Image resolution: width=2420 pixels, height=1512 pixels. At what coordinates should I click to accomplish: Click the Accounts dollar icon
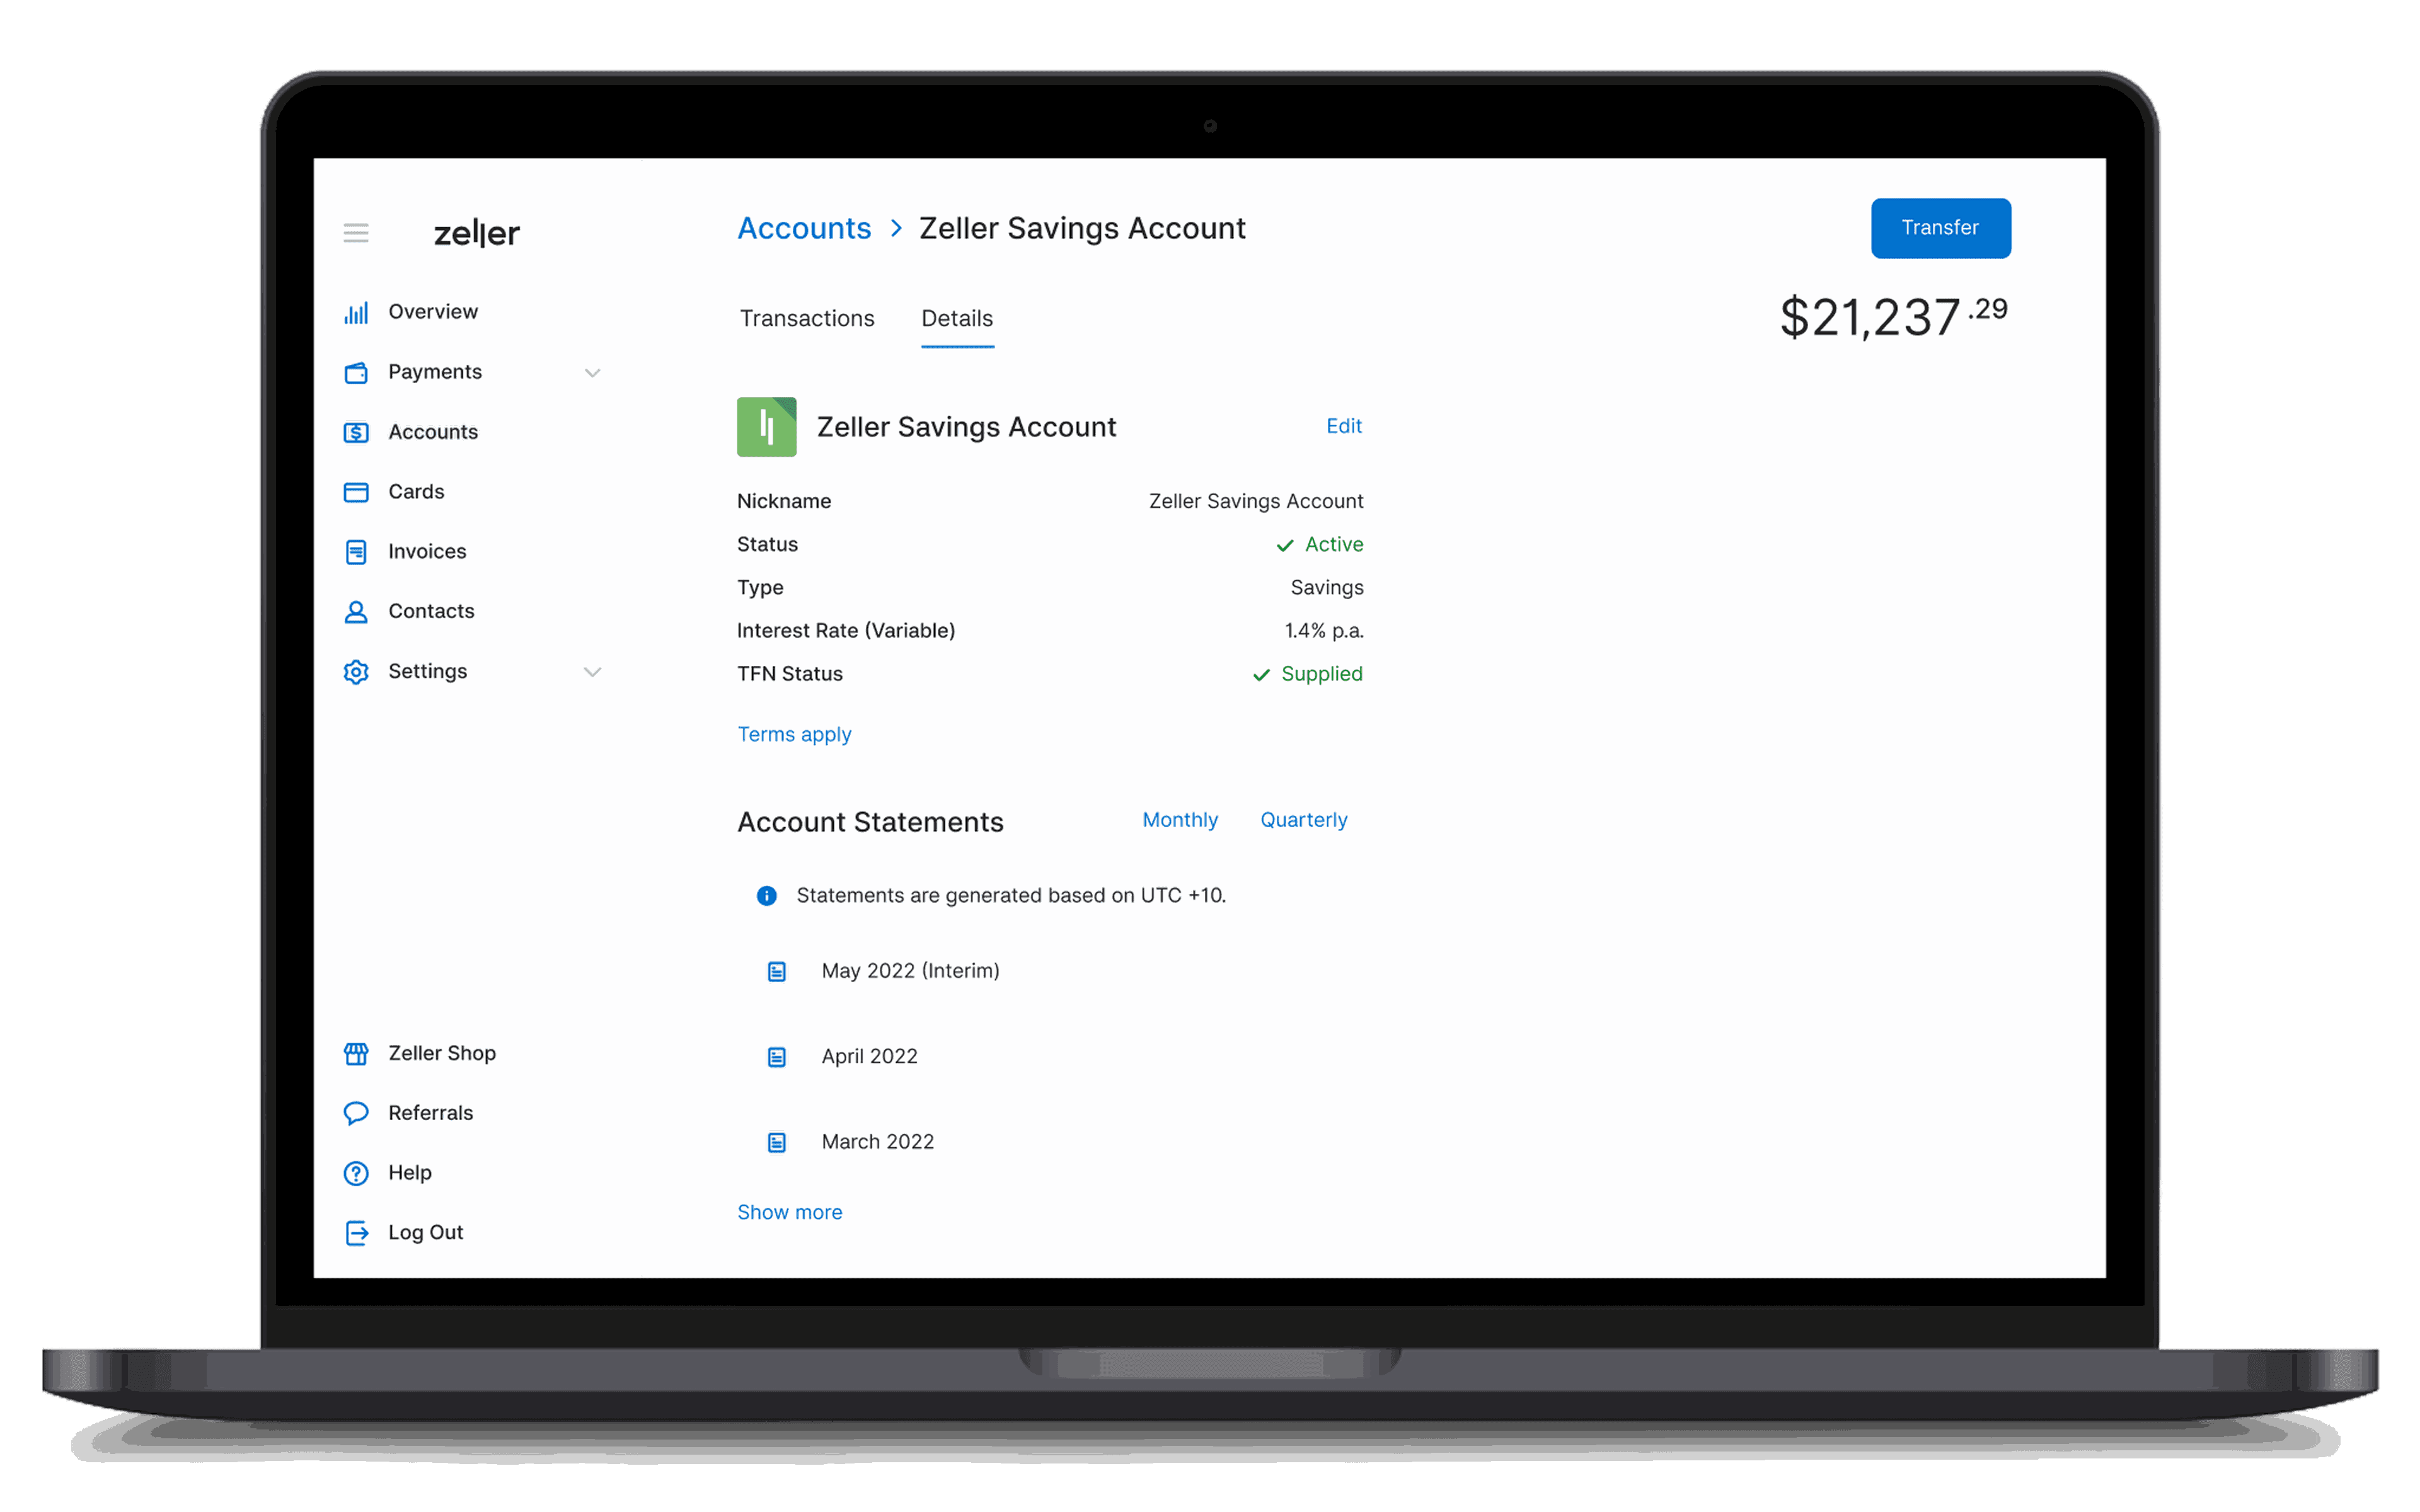[356, 432]
